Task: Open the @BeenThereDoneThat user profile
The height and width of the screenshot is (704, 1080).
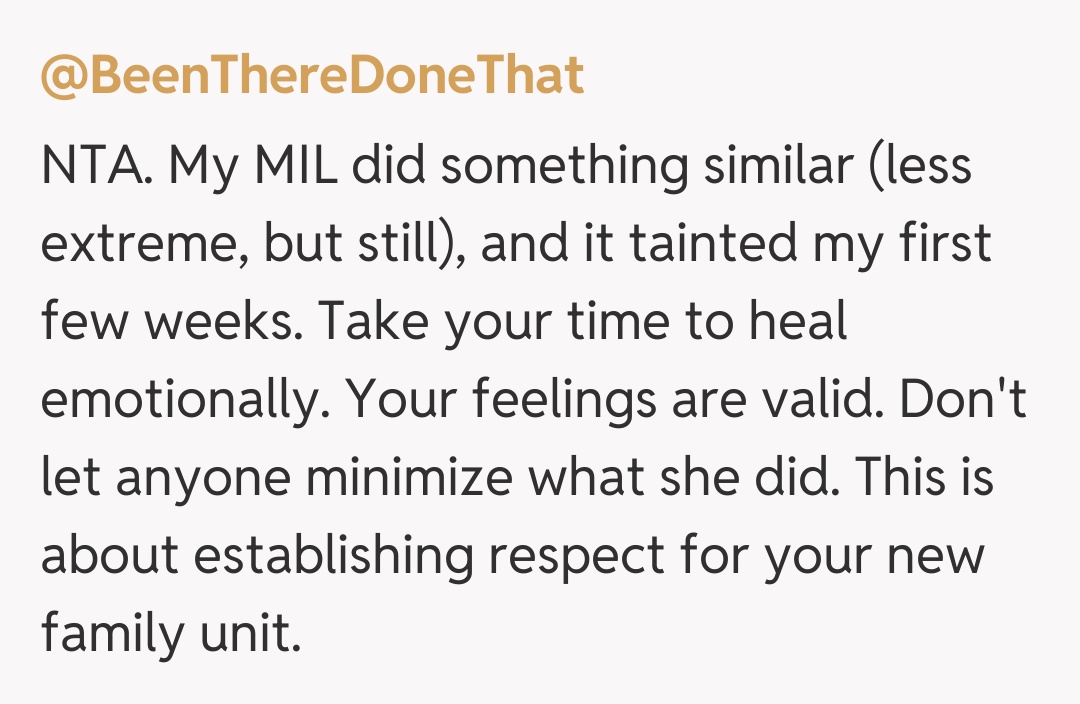Action: [x=312, y=77]
